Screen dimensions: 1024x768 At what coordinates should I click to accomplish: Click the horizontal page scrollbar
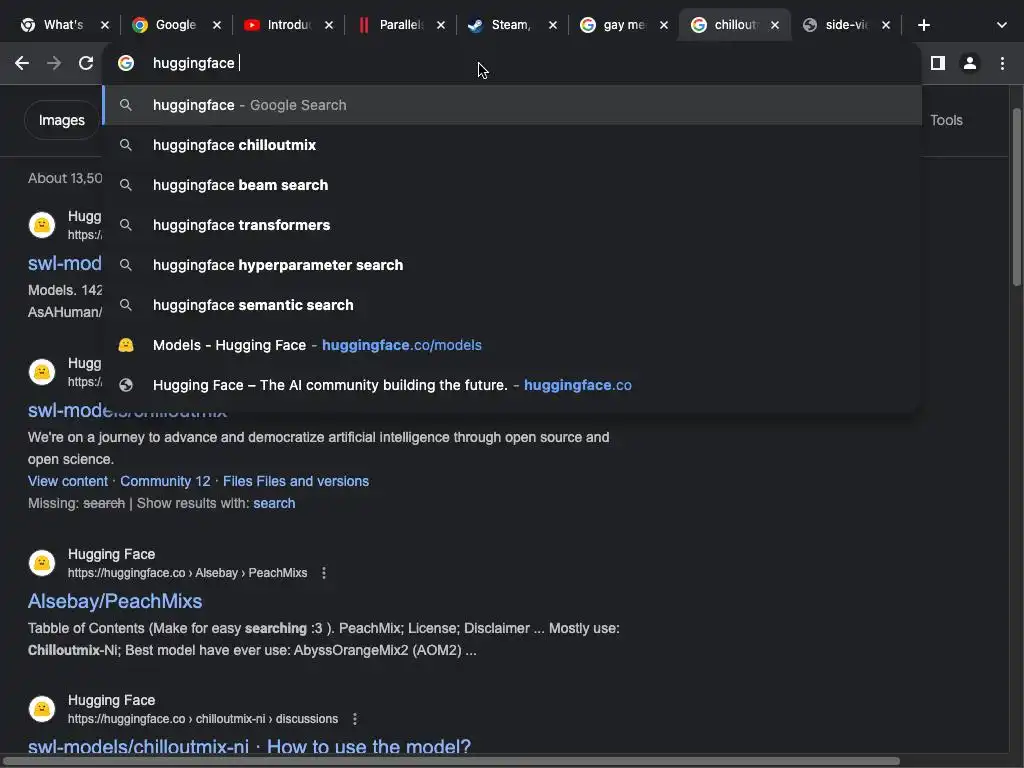click(451, 761)
